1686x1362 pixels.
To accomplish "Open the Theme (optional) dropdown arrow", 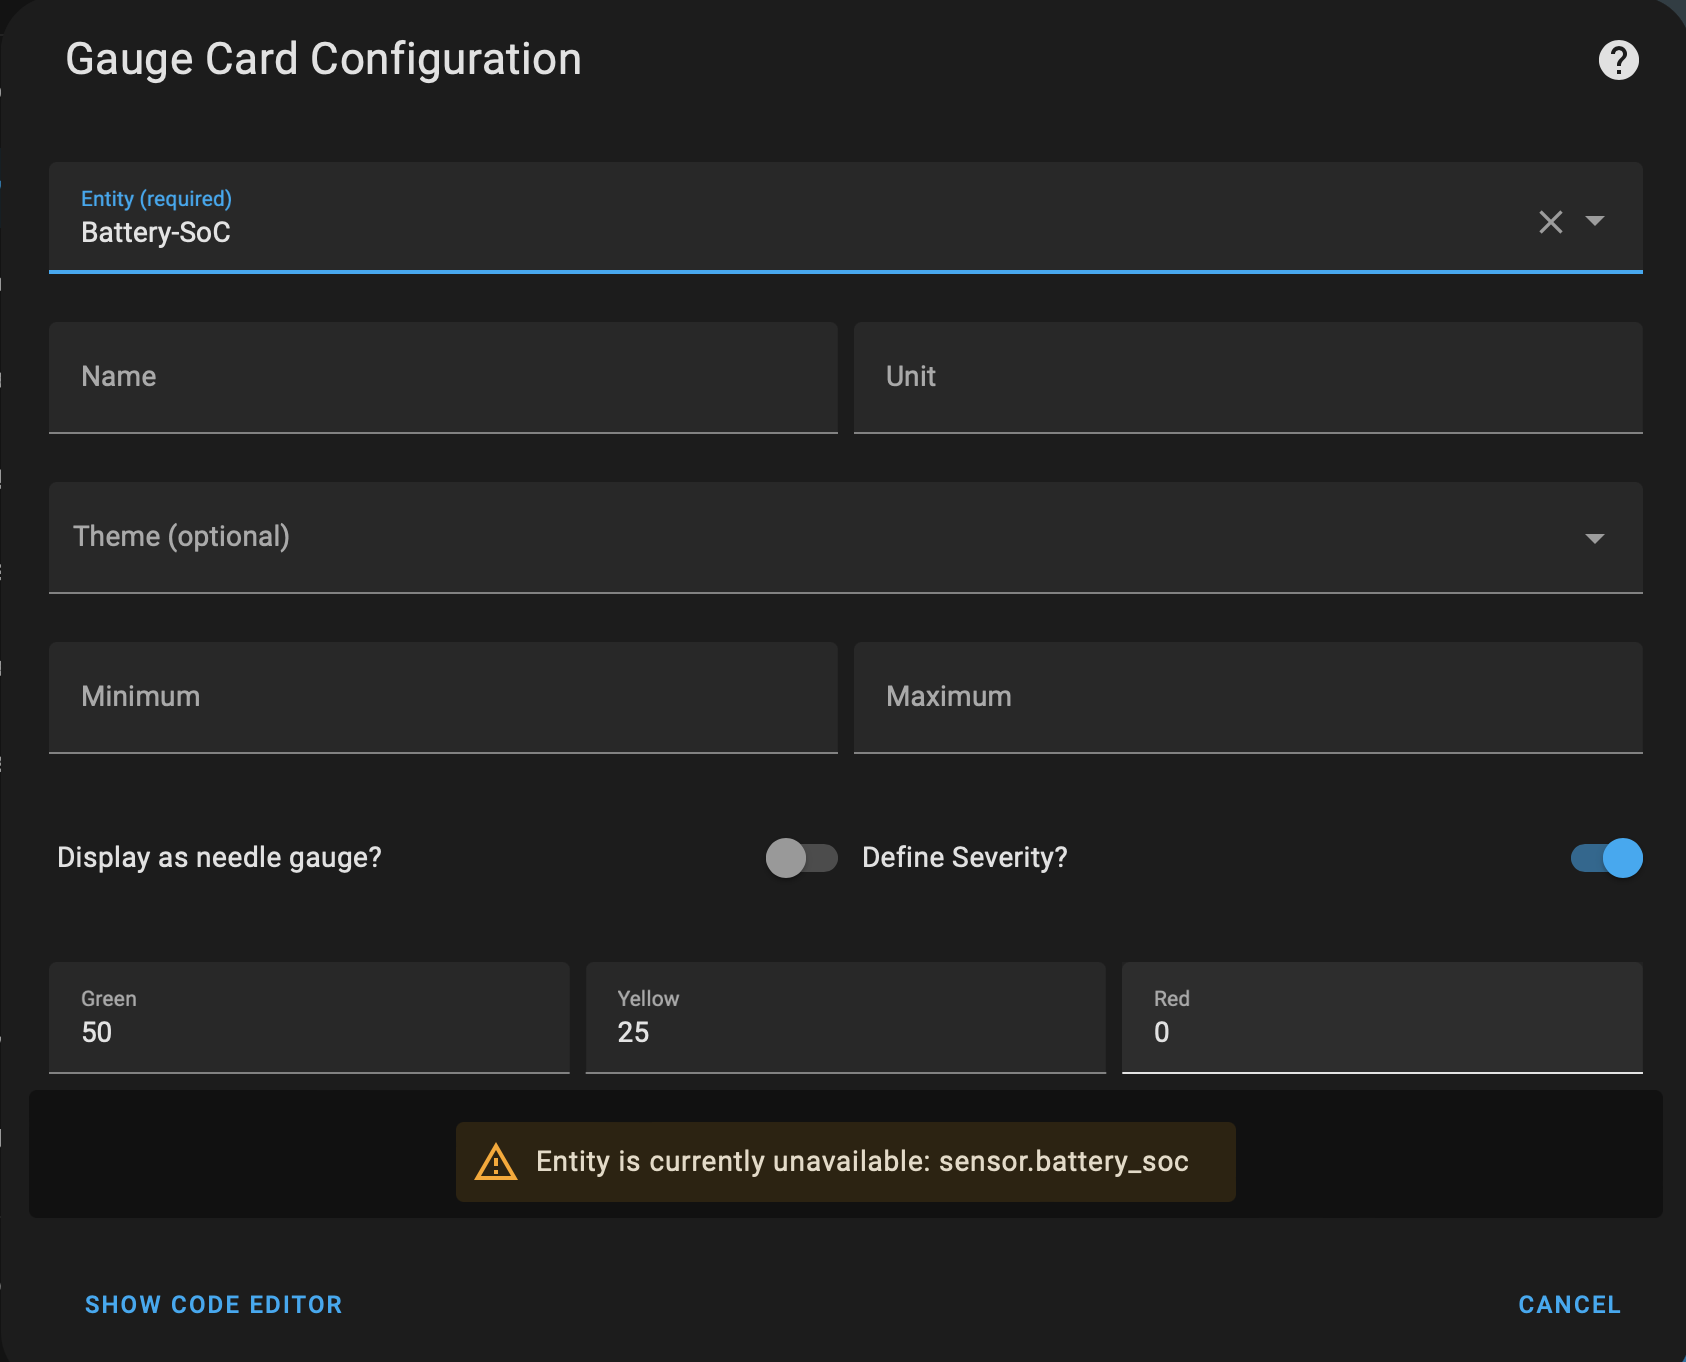I will [1595, 538].
